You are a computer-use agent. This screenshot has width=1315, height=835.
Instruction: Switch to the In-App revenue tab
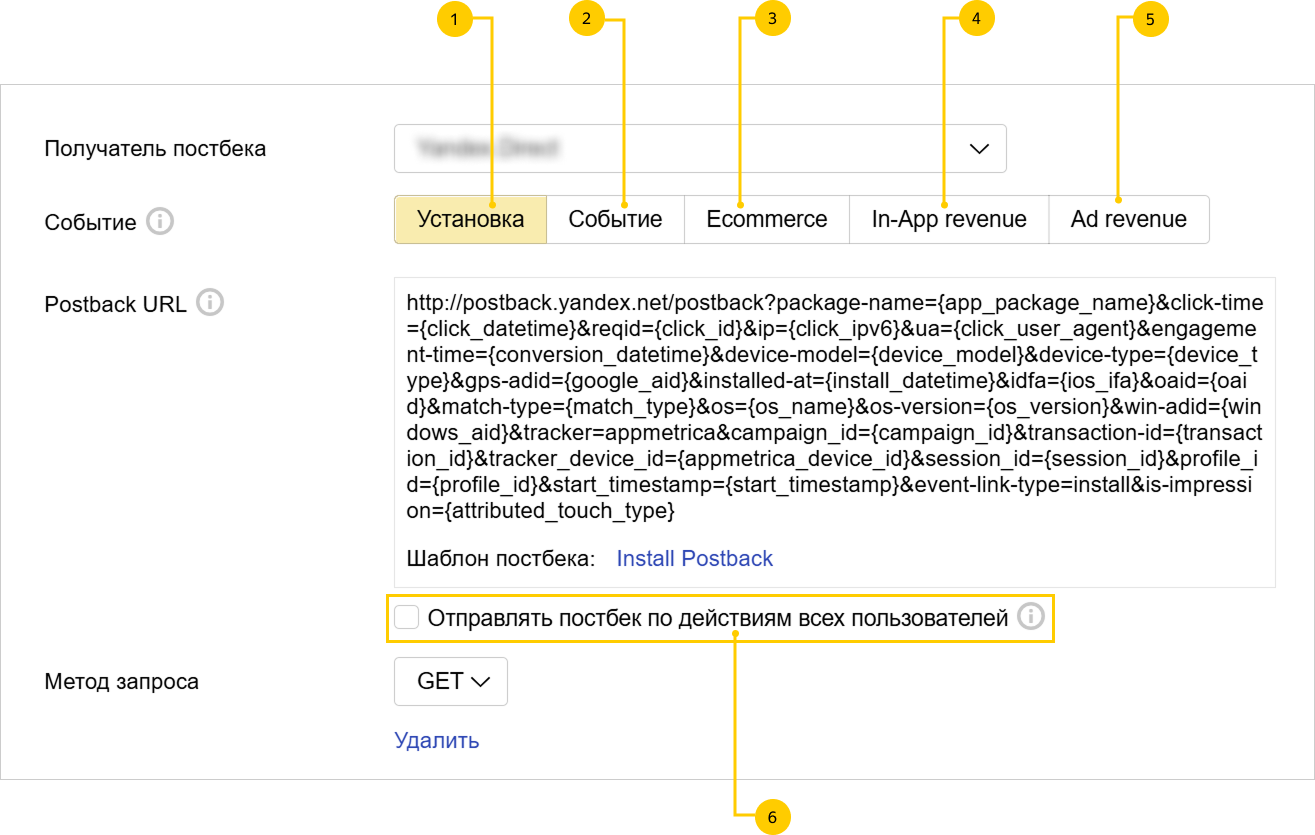coord(948,220)
